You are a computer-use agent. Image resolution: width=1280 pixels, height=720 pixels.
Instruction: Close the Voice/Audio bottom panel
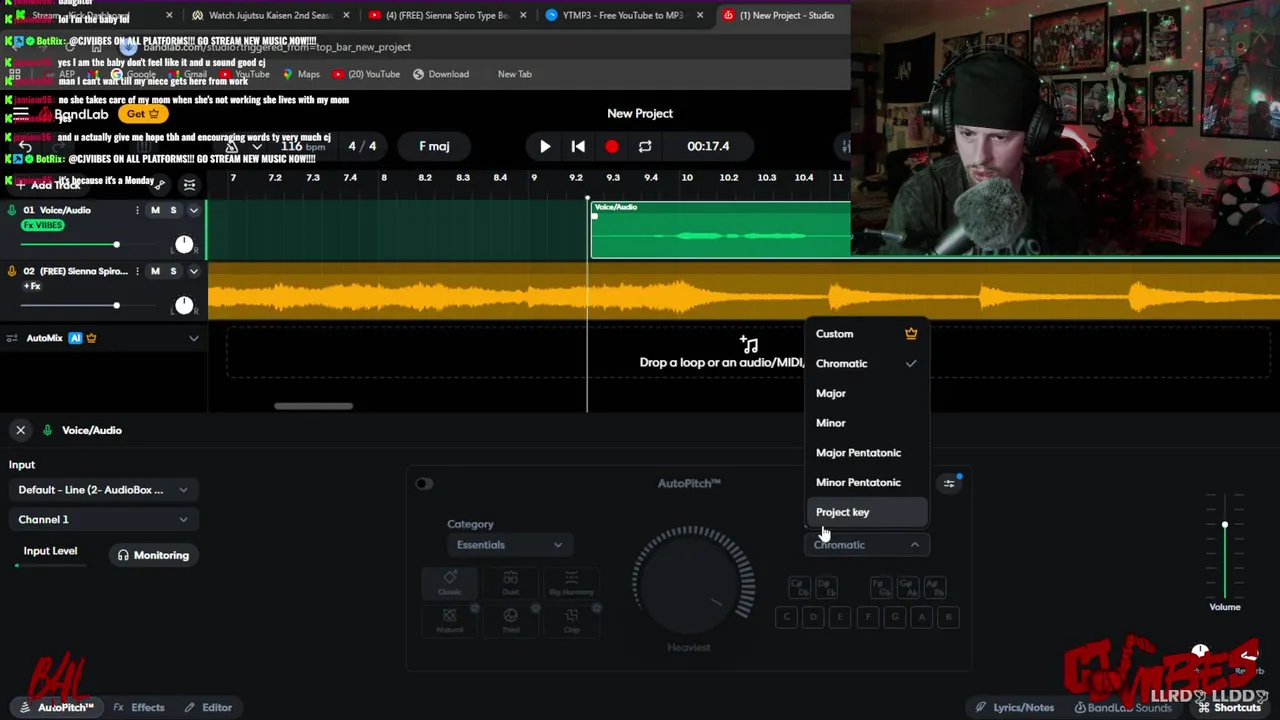[x=20, y=430]
